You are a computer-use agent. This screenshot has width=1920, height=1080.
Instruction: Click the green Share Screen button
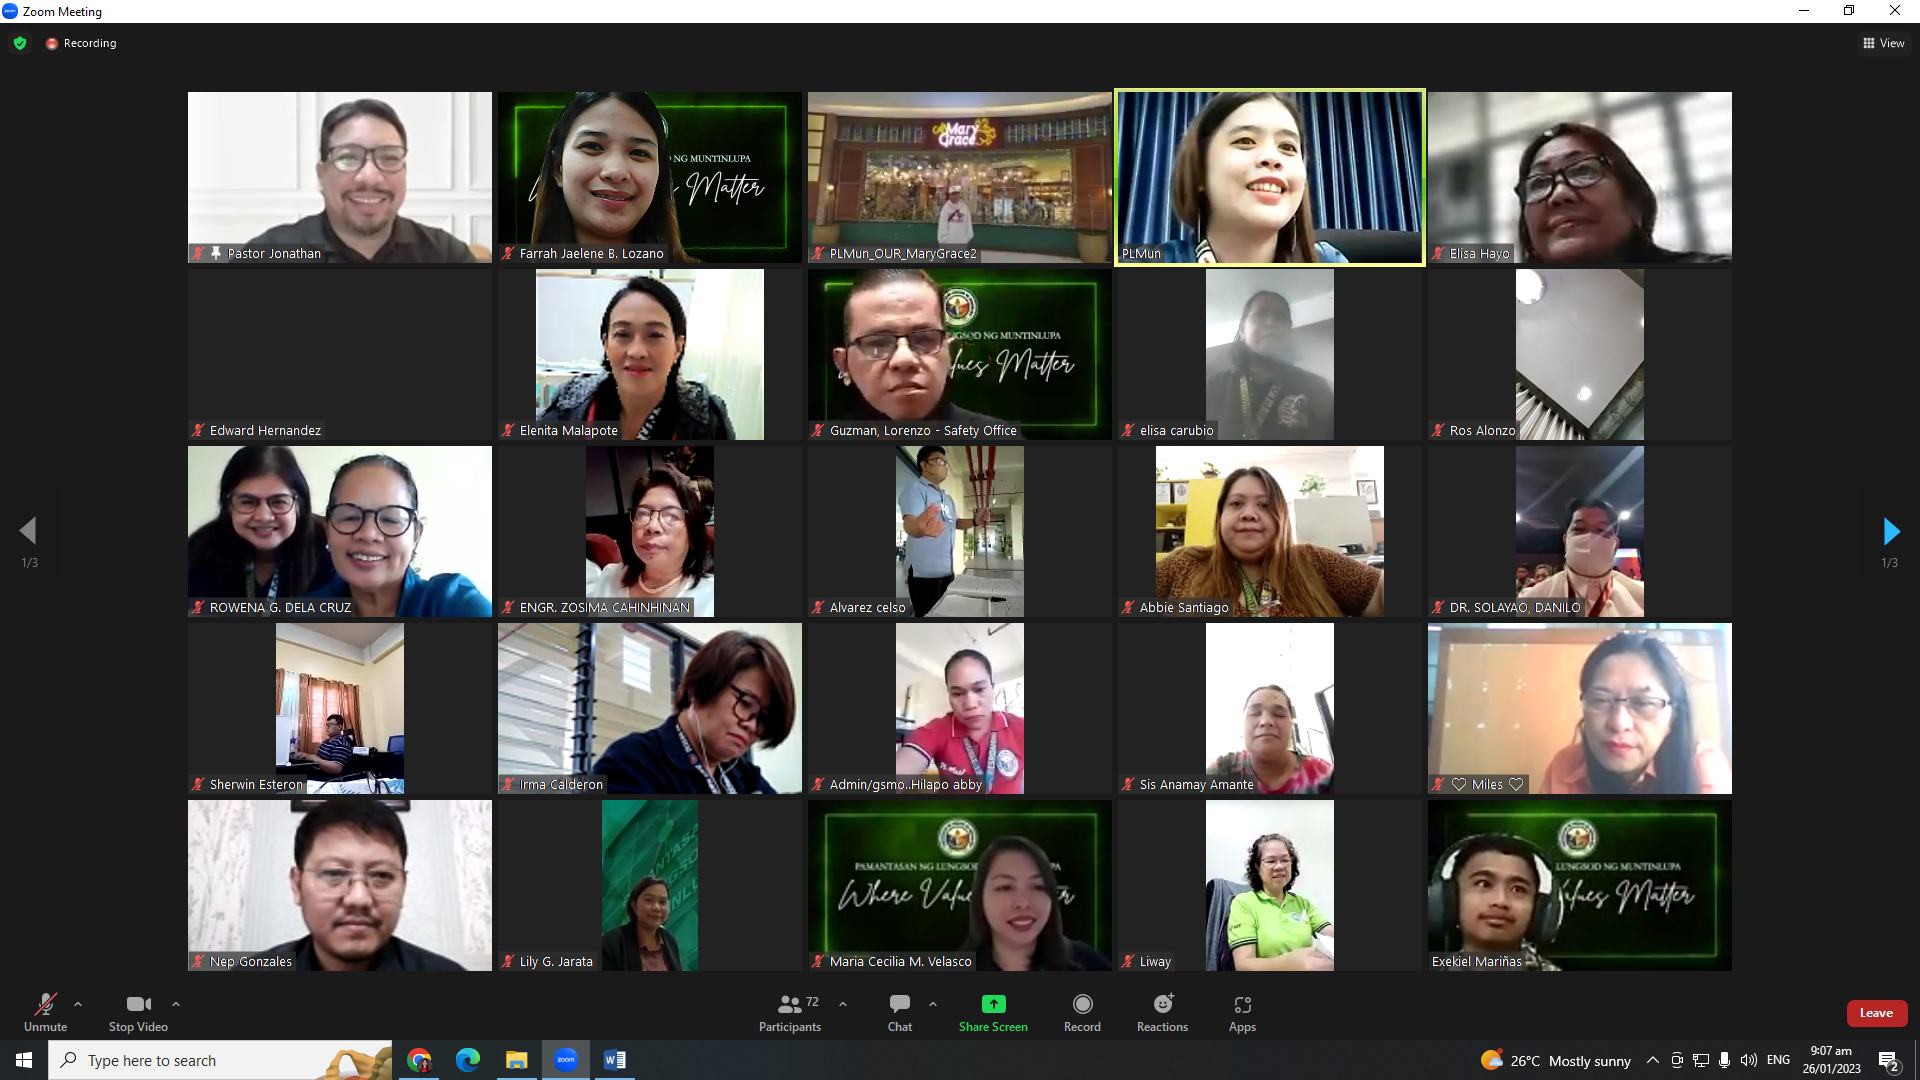(993, 1012)
